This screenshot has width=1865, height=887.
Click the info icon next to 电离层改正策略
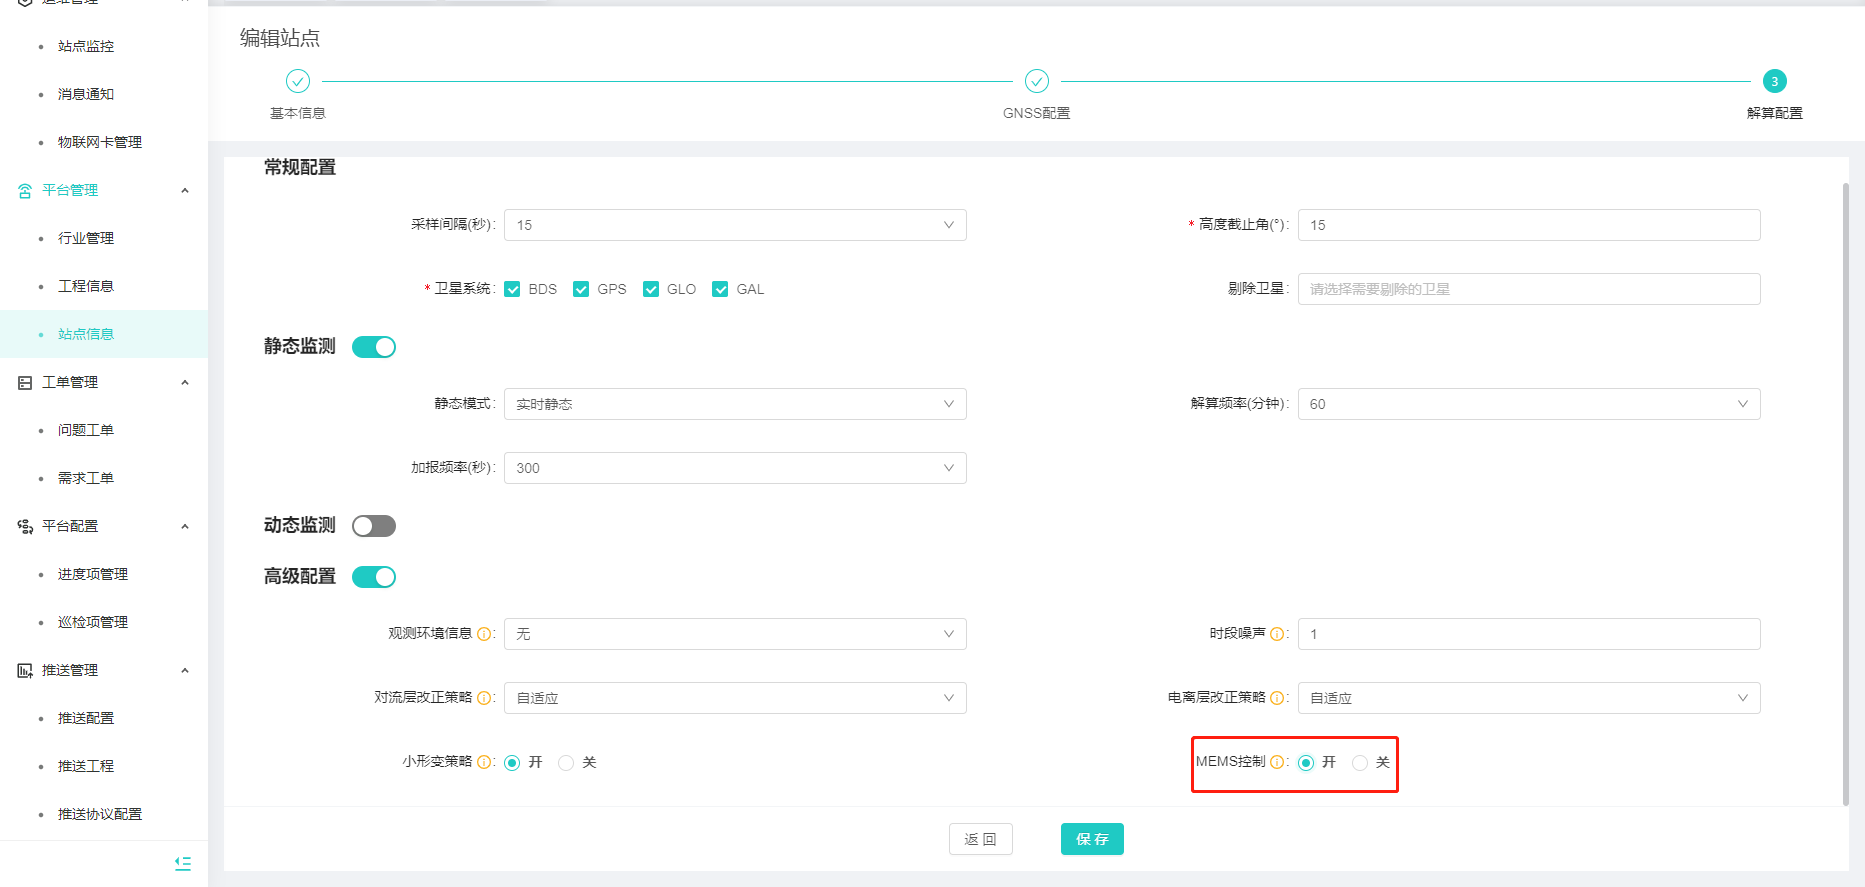coord(1277,698)
